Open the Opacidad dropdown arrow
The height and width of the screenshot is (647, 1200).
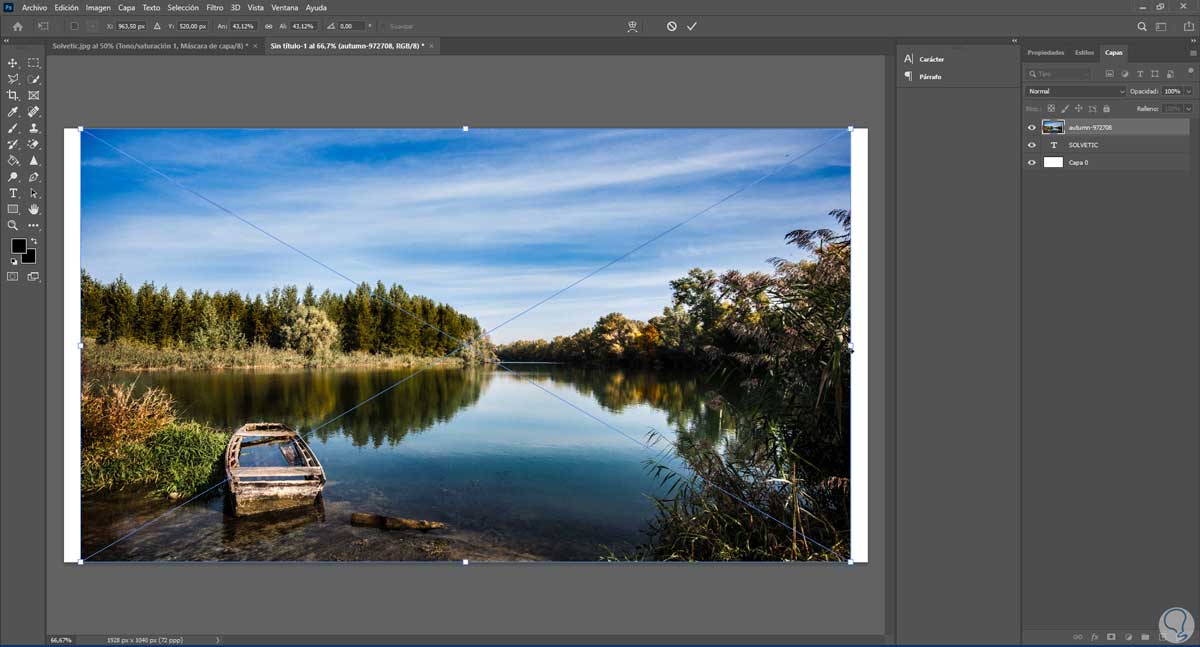coord(1188,91)
